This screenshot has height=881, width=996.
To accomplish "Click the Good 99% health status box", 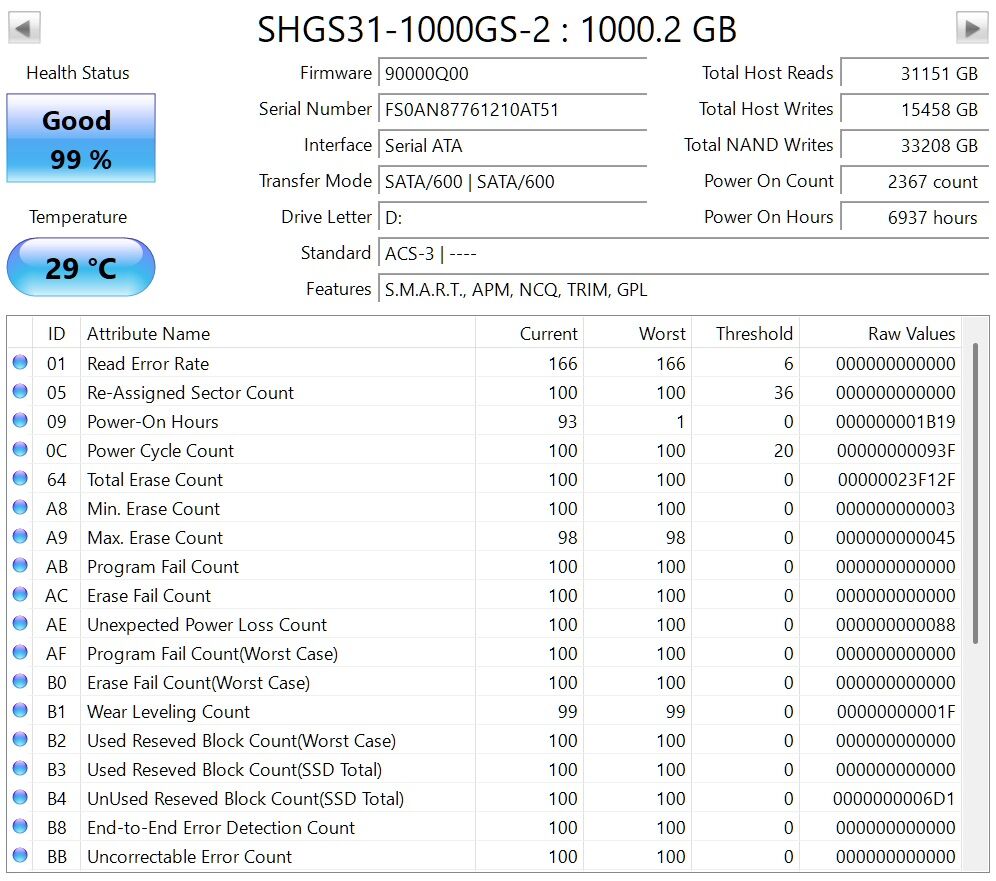I will click(x=81, y=139).
